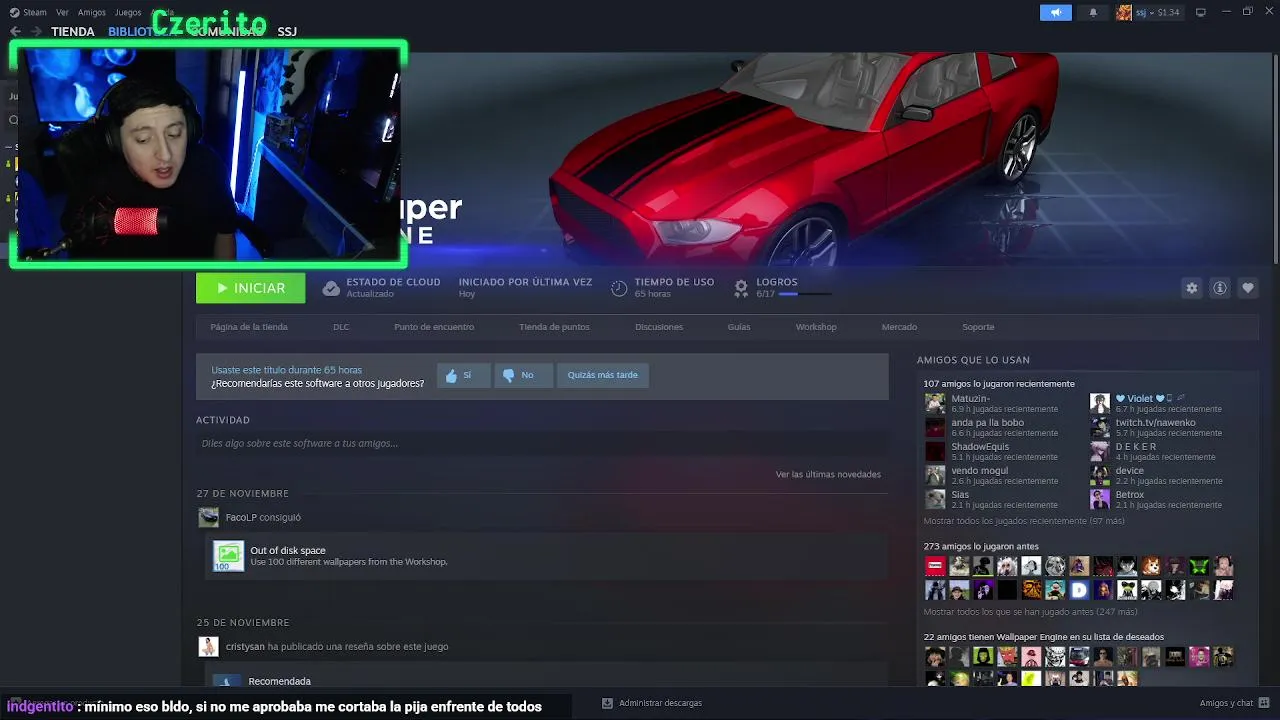Open Página de la tienda link
Screen dimensions: 1280x720
coord(249,327)
